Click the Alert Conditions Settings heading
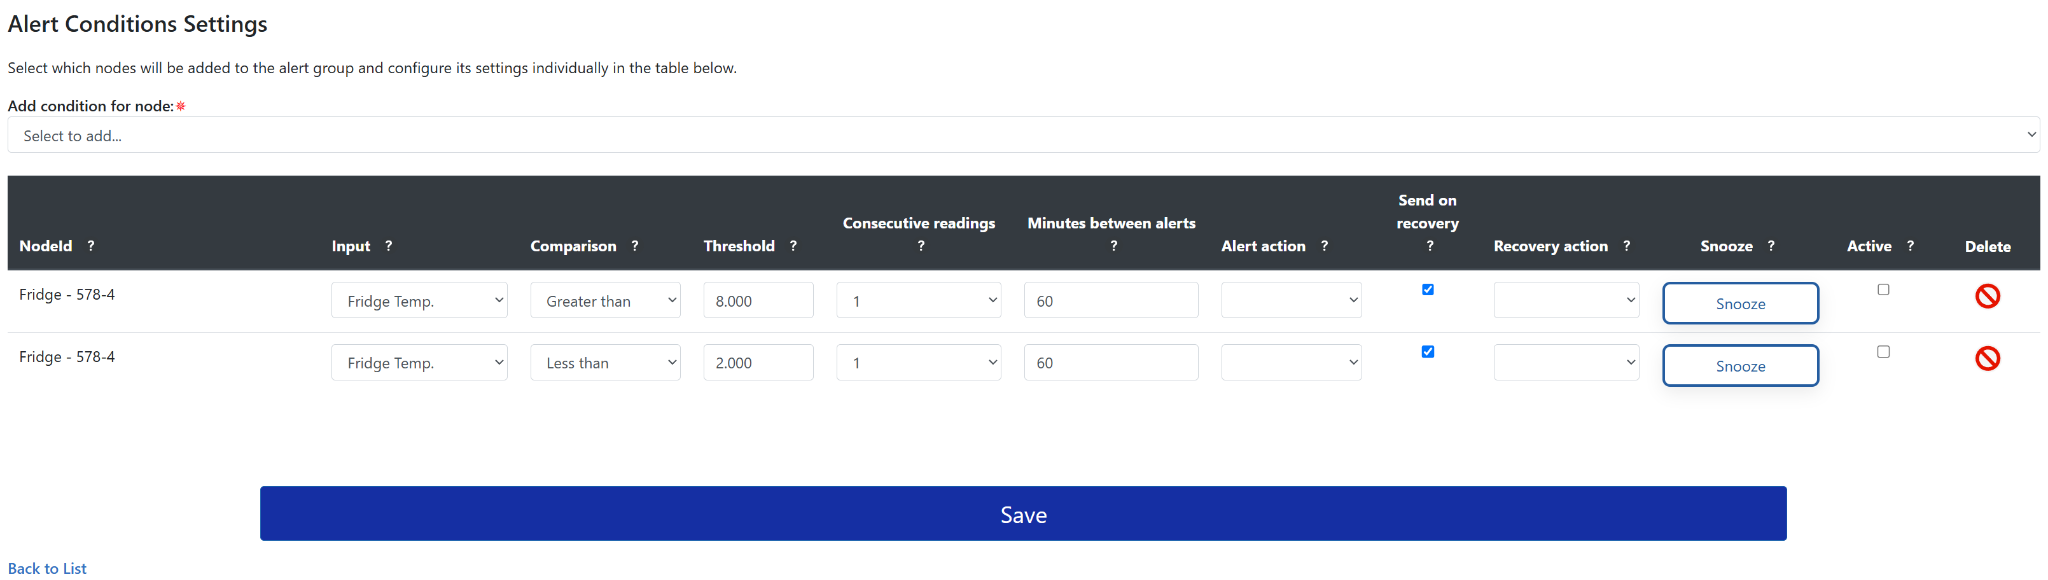The height and width of the screenshot is (580, 2048). click(x=138, y=24)
